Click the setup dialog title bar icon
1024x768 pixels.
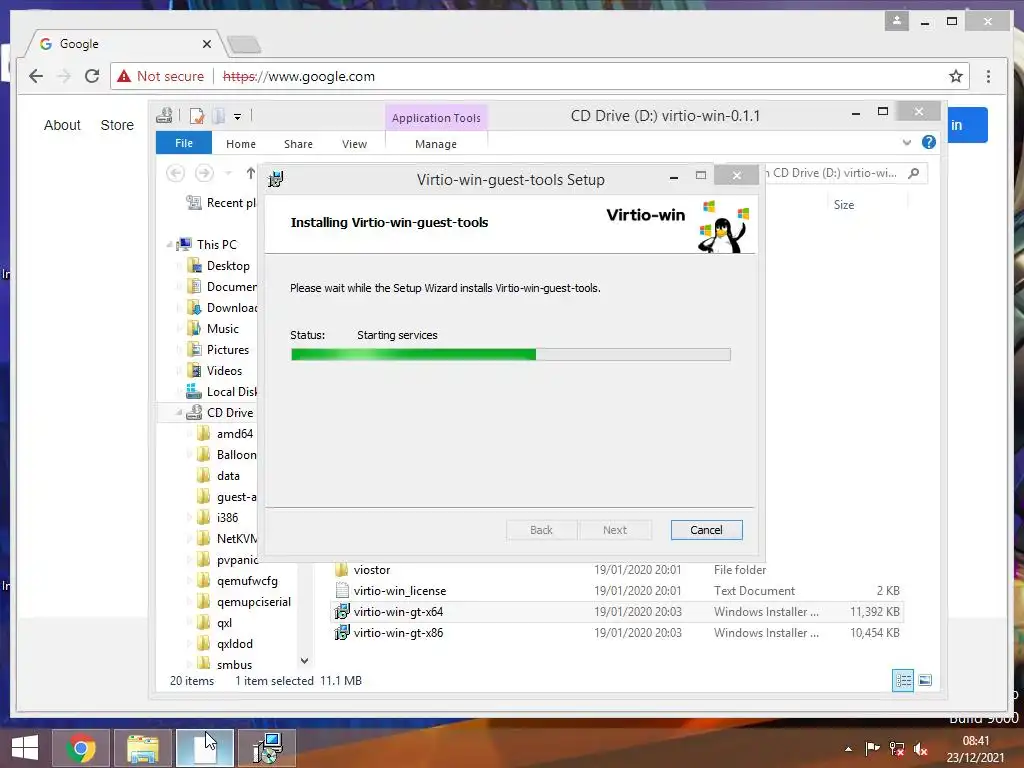click(x=276, y=179)
